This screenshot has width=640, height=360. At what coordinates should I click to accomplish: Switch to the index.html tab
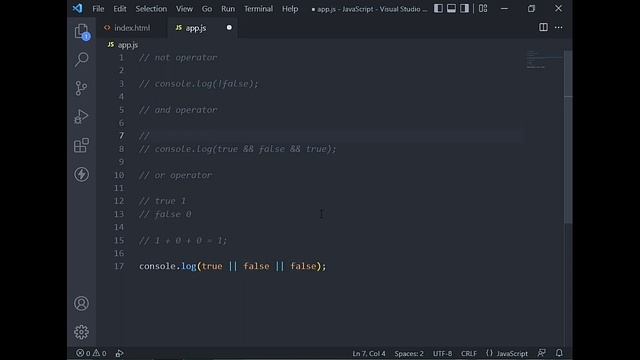[x=131, y=28]
